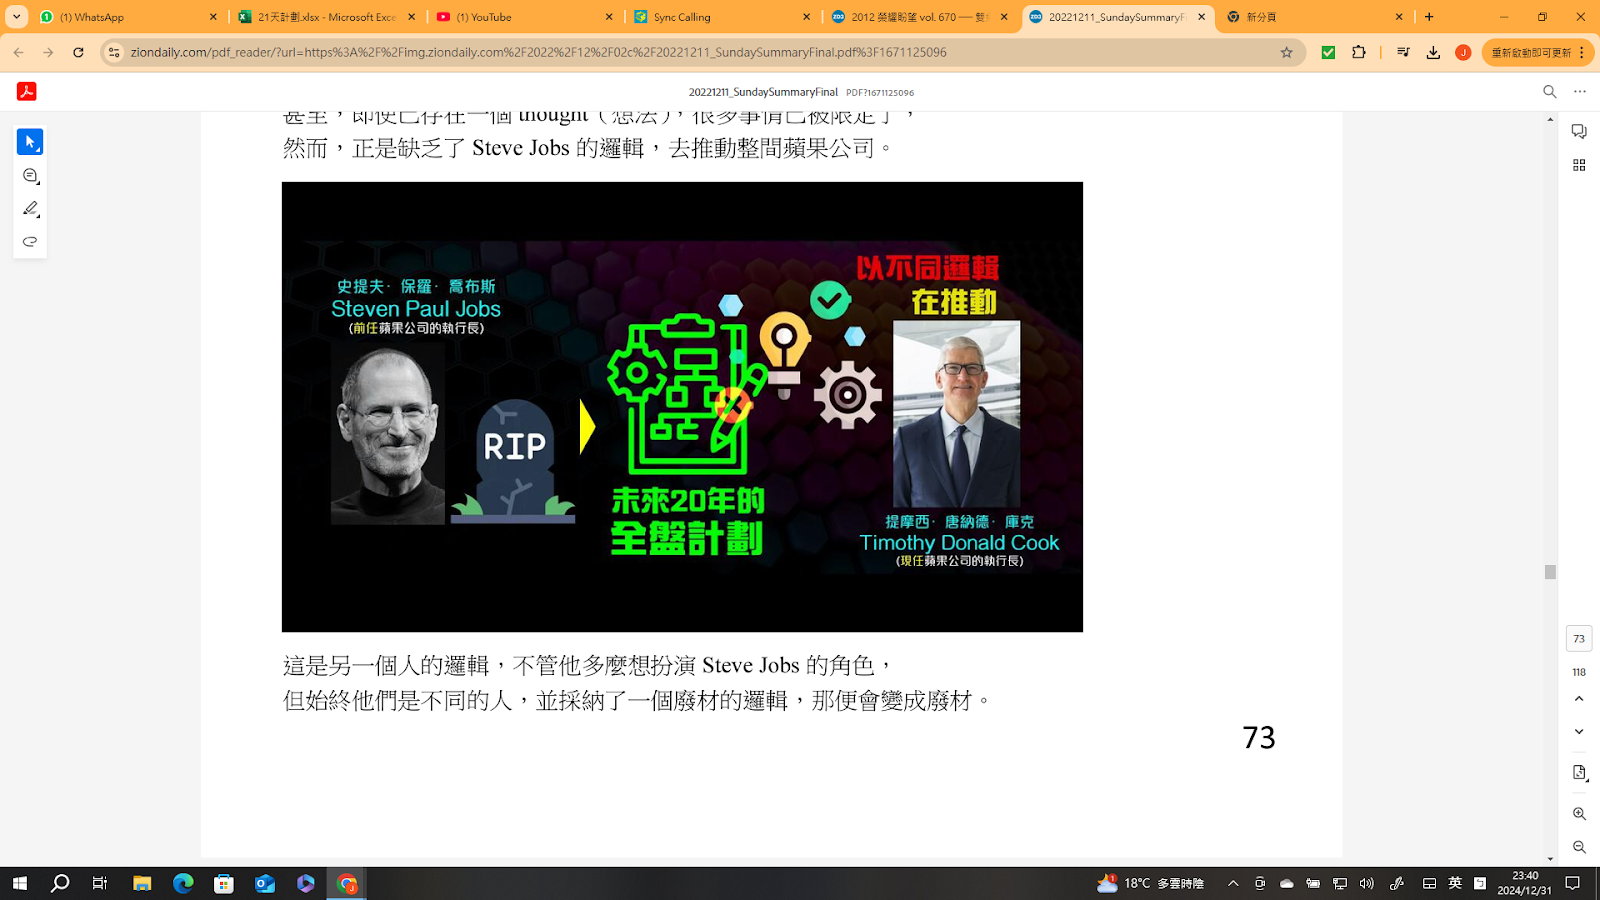Switch to the YouTube tab
Viewport: 1600px width, 900px height.
pyautogui.click(x=524, y=17)
